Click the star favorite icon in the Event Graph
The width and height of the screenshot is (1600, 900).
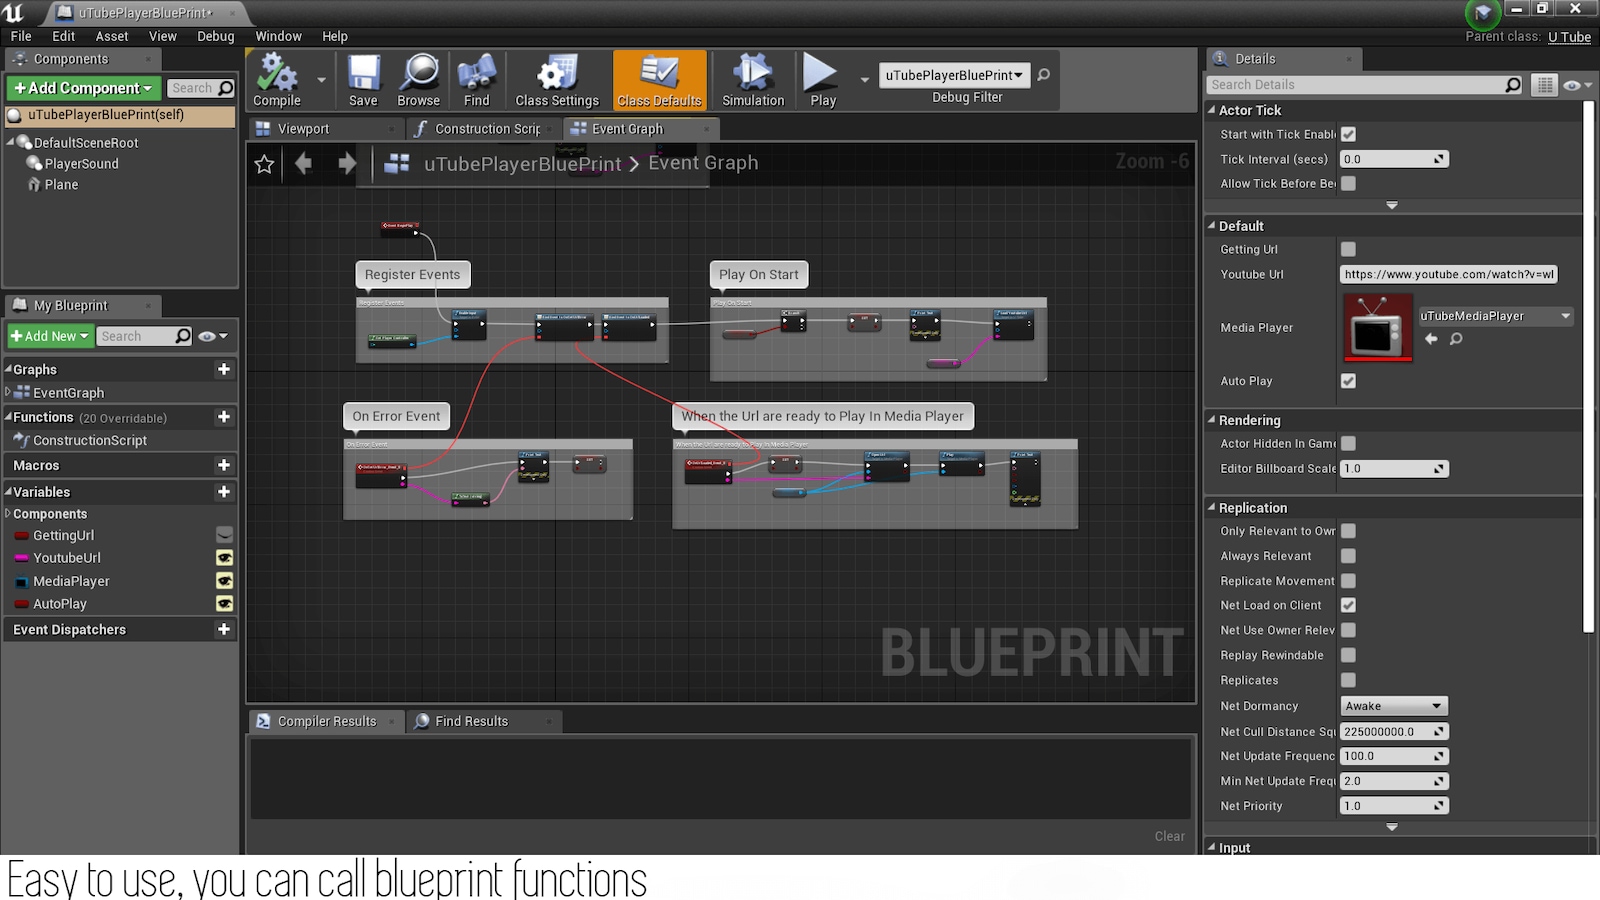[x=264, y=163]
